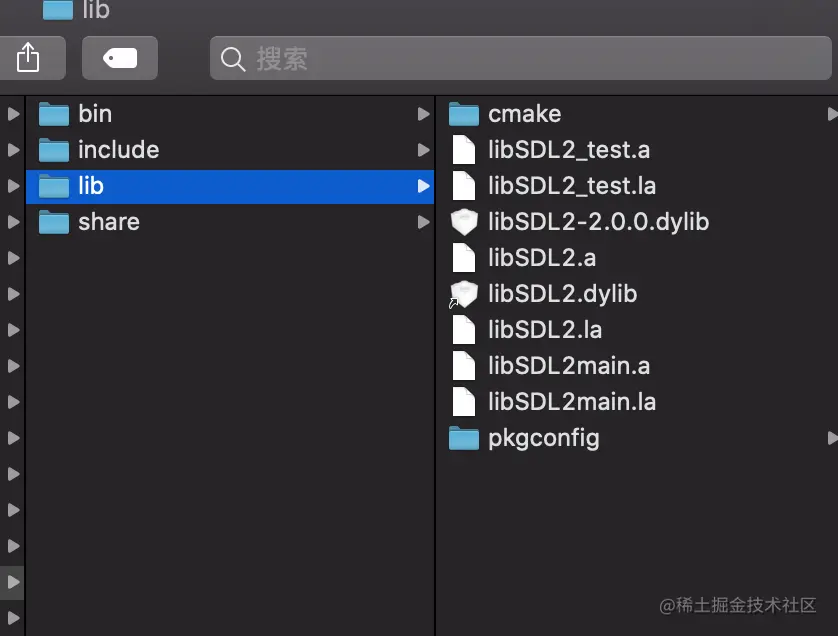
Task: Open the Tags toolbar button
Action: coord(120,58)
